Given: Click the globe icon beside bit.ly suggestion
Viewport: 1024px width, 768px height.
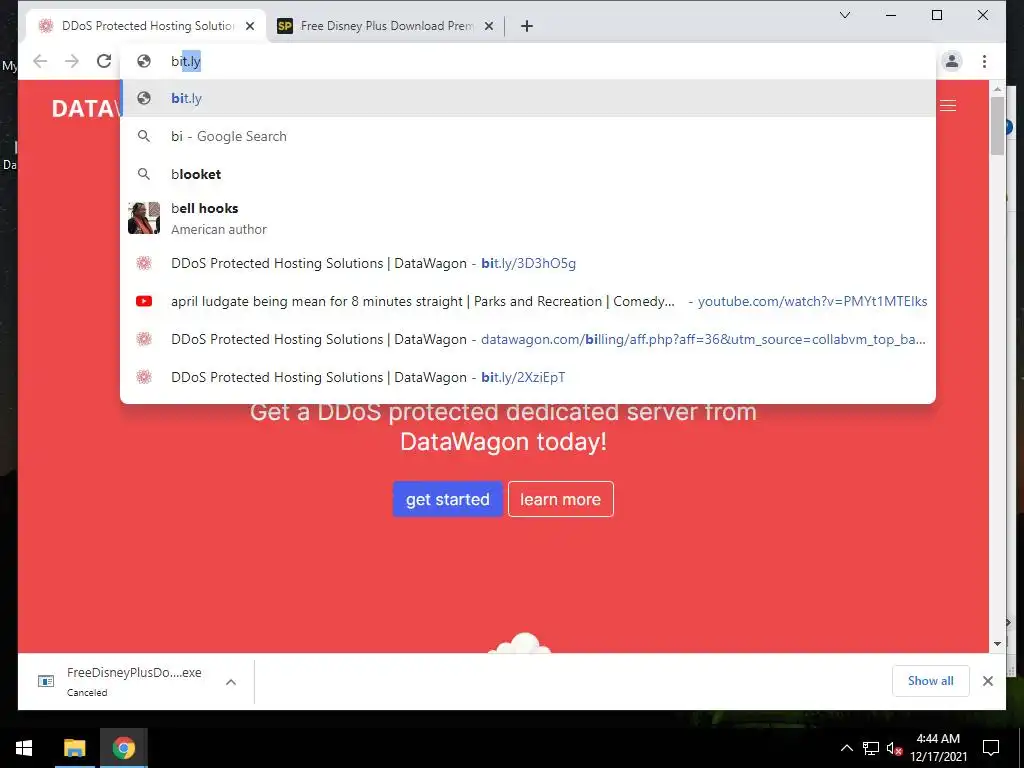Looking at the screenshot, I should (144, 99).
